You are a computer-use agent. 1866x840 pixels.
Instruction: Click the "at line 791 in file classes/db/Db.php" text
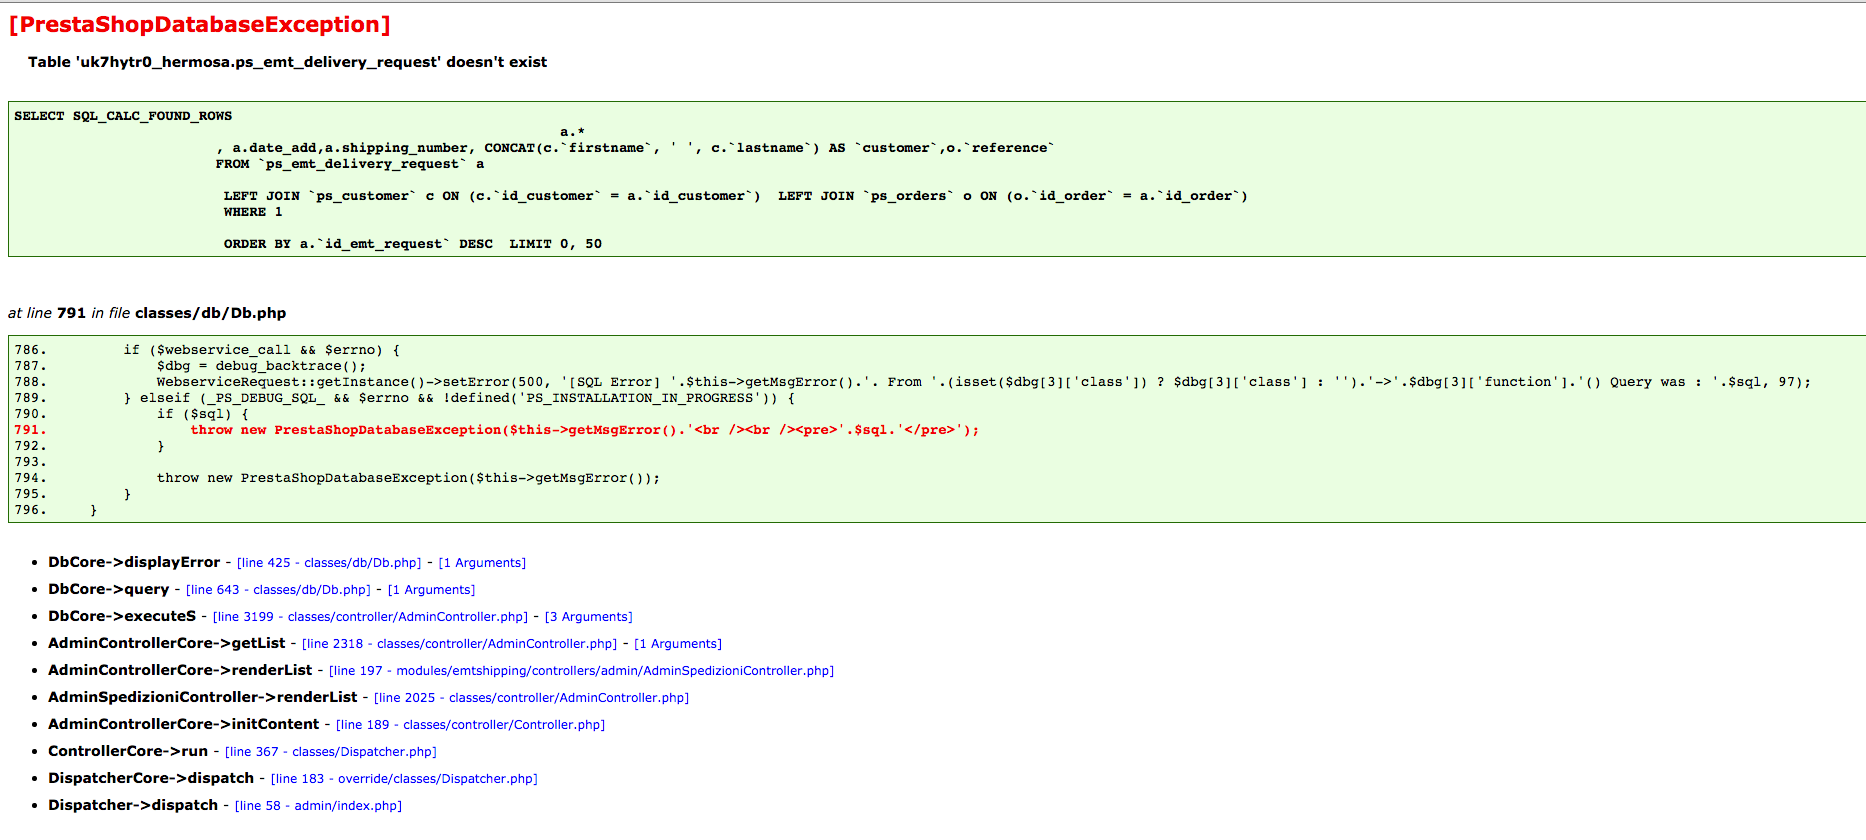147,313
